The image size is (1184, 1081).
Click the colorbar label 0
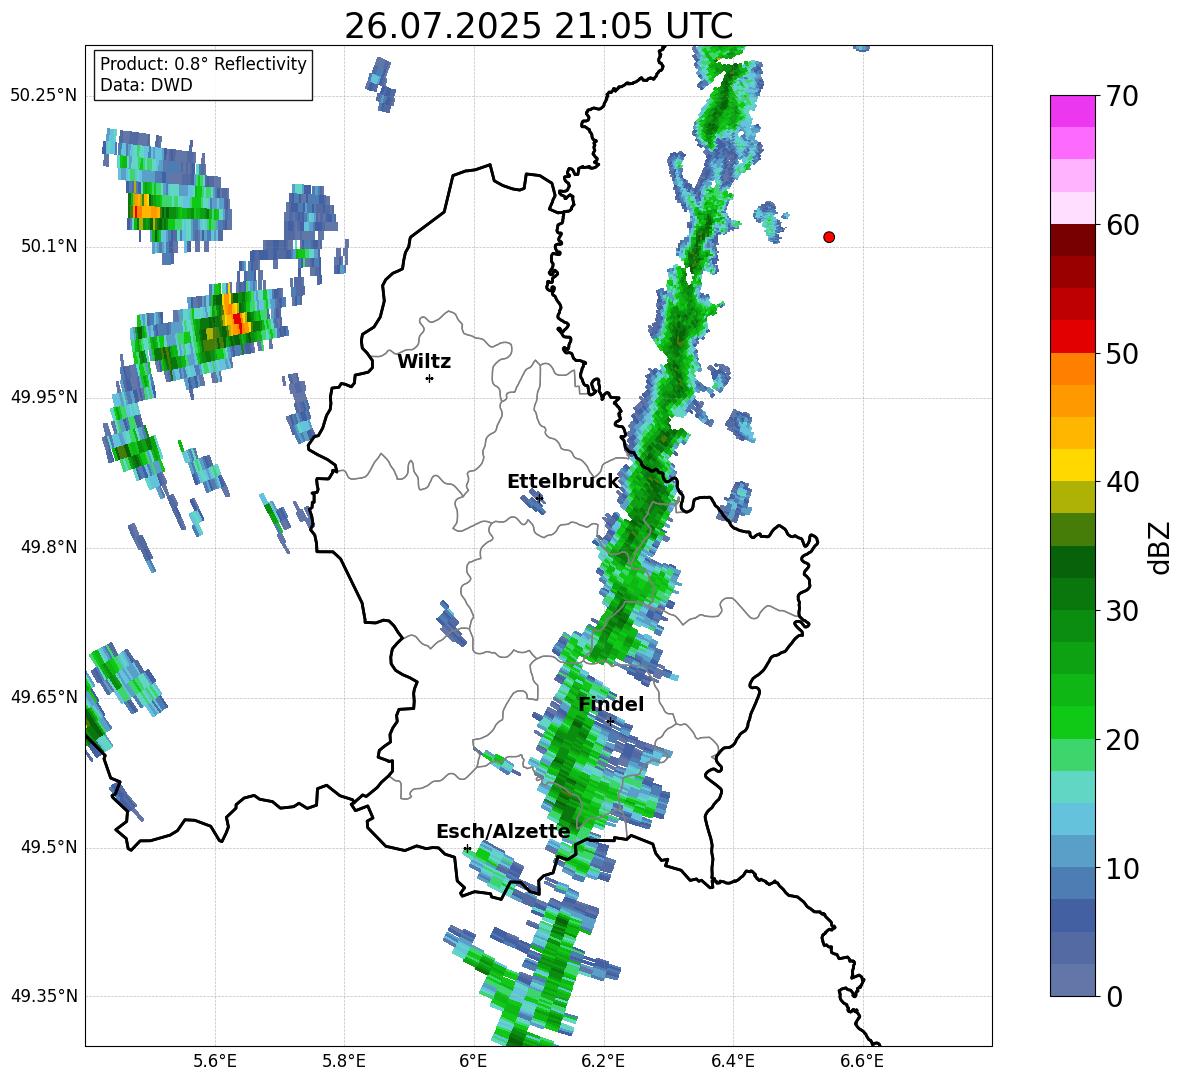click(1114, 996)
